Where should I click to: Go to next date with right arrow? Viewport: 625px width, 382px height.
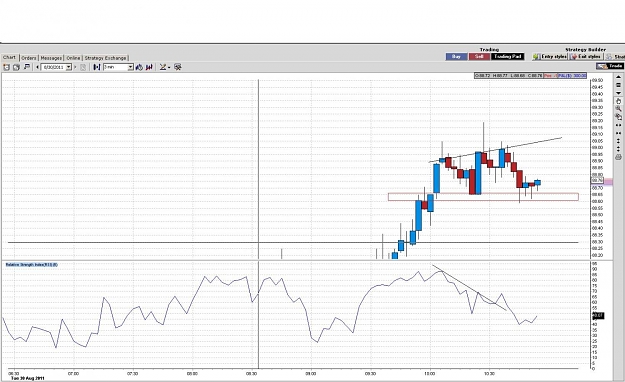click(75, 67)
